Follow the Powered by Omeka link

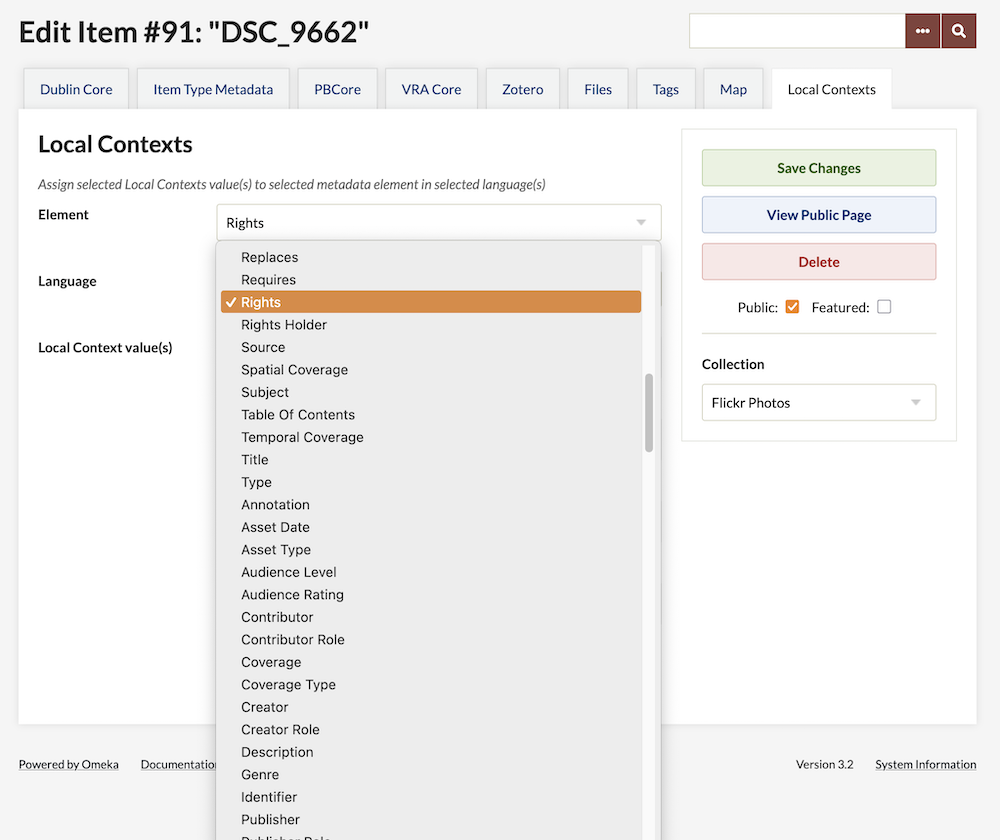click(68, 764)
